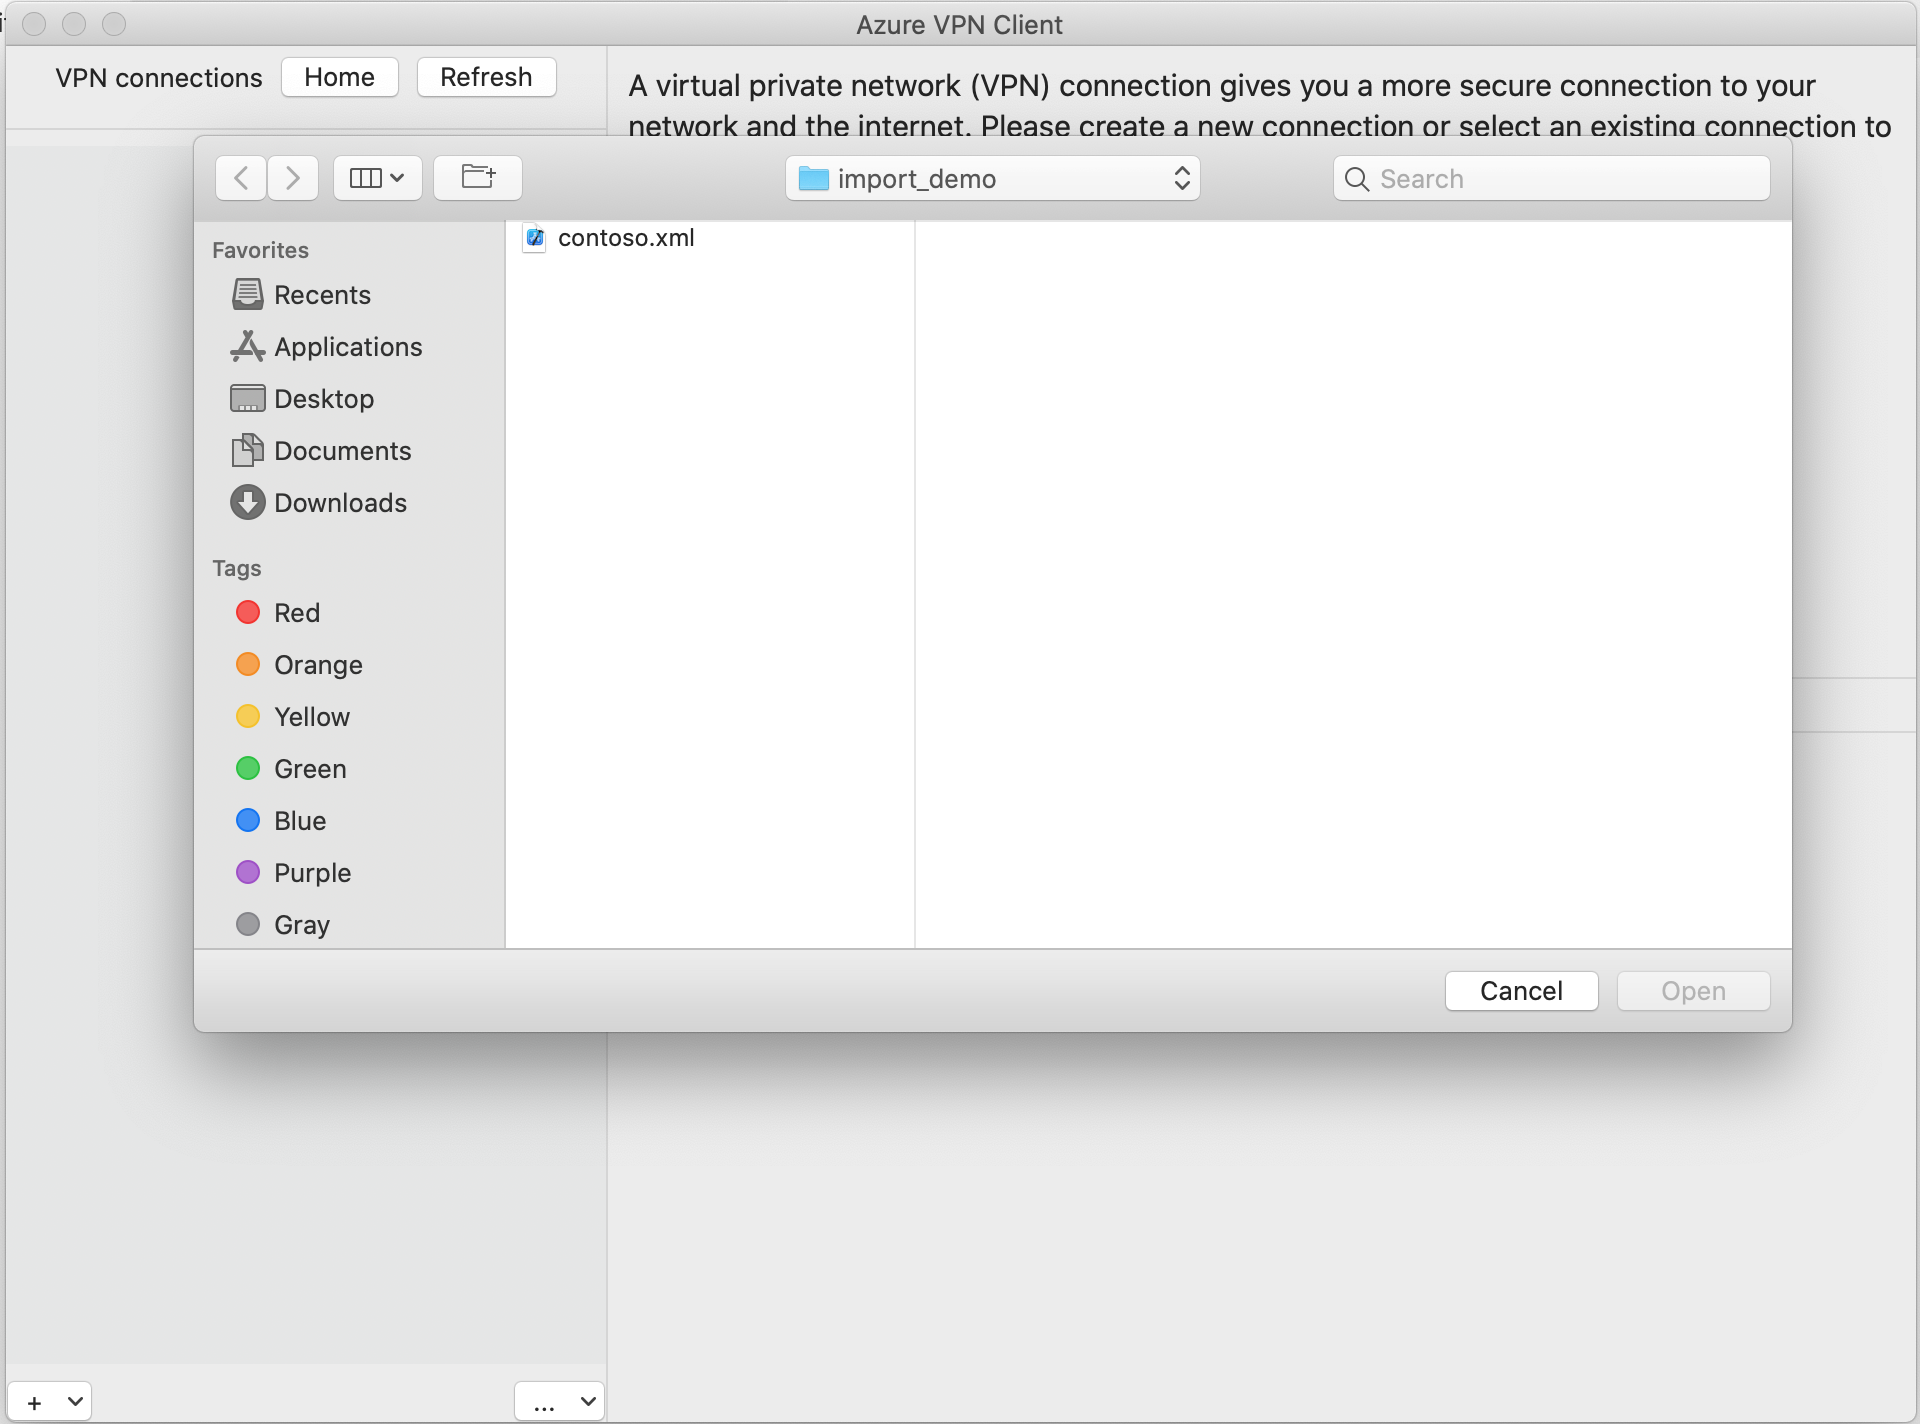Image resolution: width=1920 pixels, height=1424 pixels.
Task: Select the contoso.xml file icon
Action: pos(535,236)
